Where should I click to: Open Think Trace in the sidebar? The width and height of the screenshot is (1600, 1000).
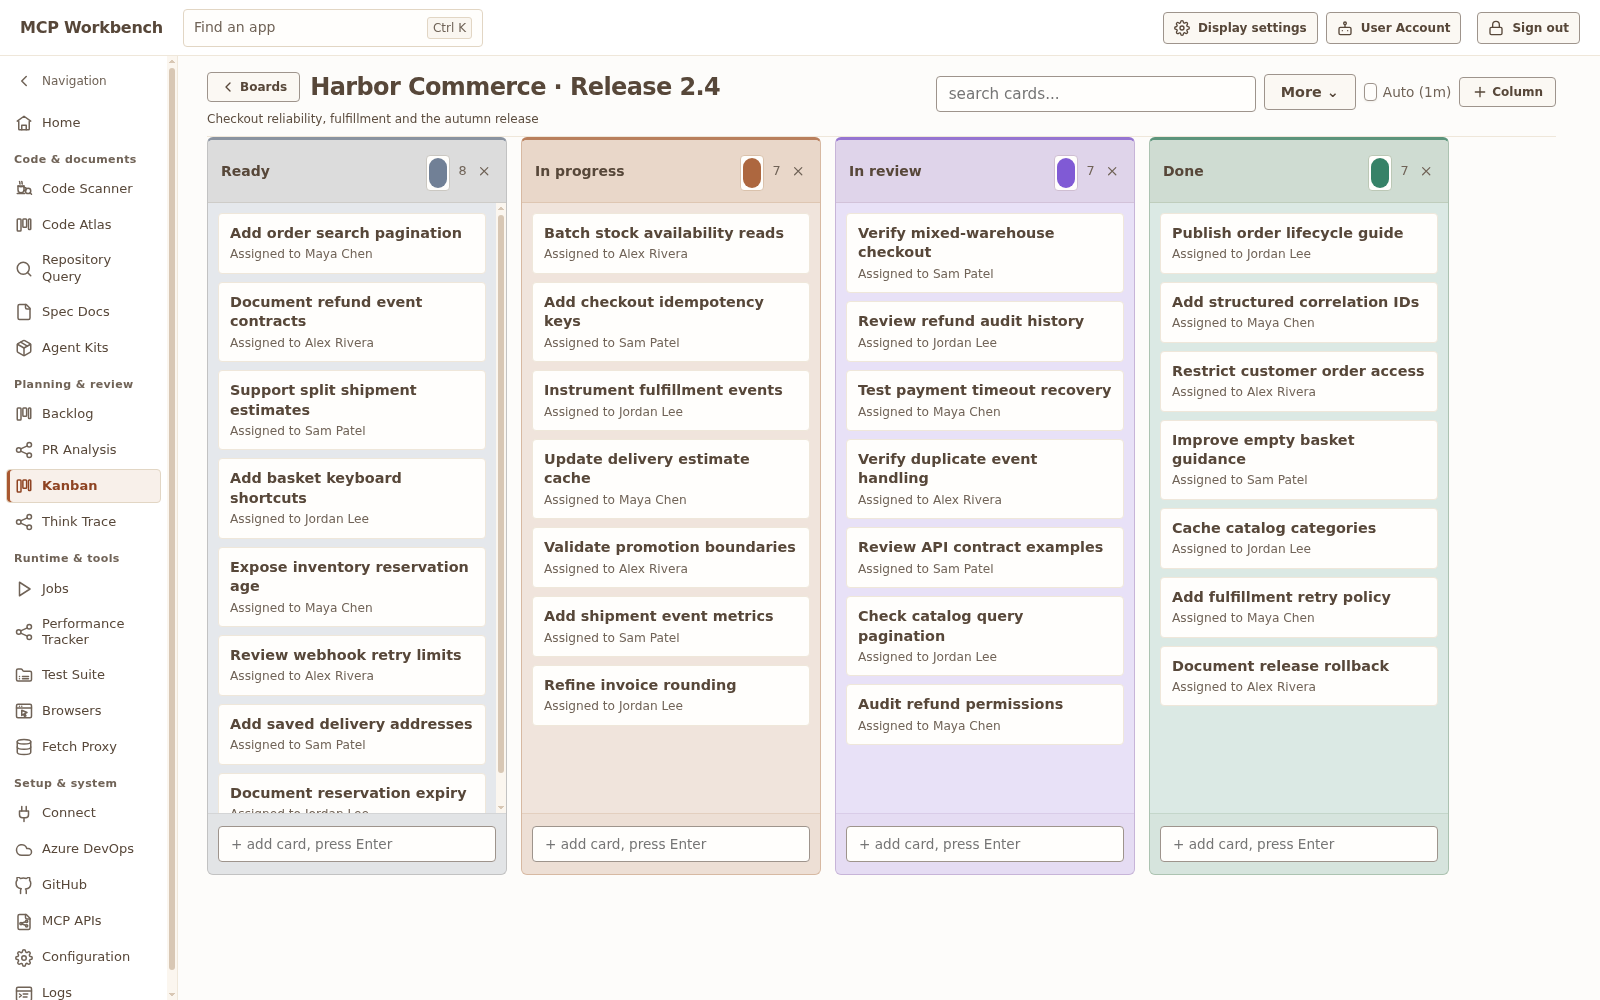coord(84,521)
